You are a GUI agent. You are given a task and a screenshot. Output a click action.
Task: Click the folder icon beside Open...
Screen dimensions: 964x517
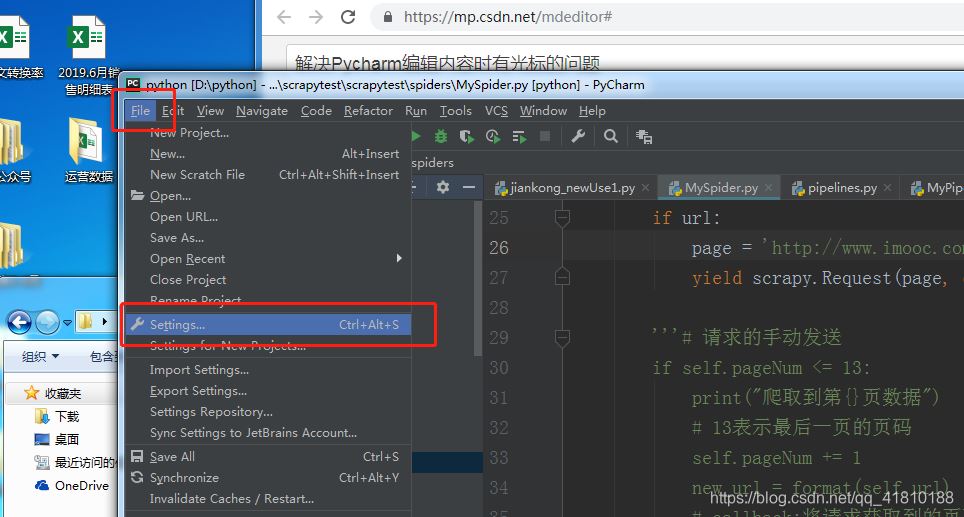[x=137, y=195]
